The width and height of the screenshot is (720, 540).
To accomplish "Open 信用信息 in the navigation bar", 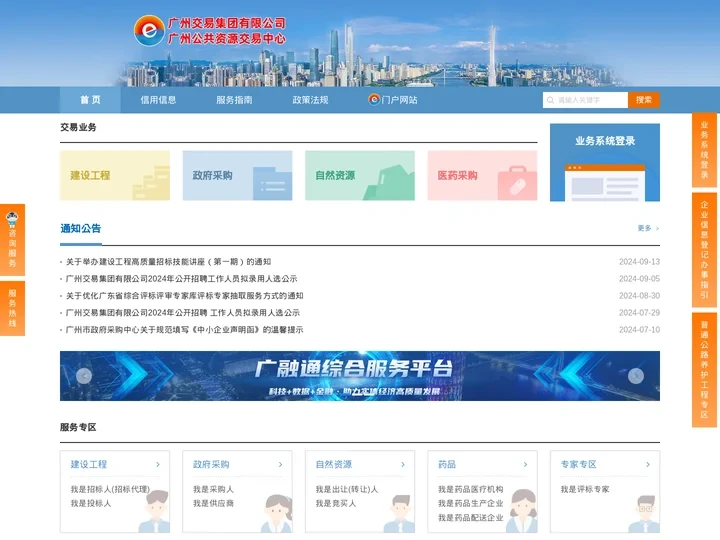I will [158, 100].
